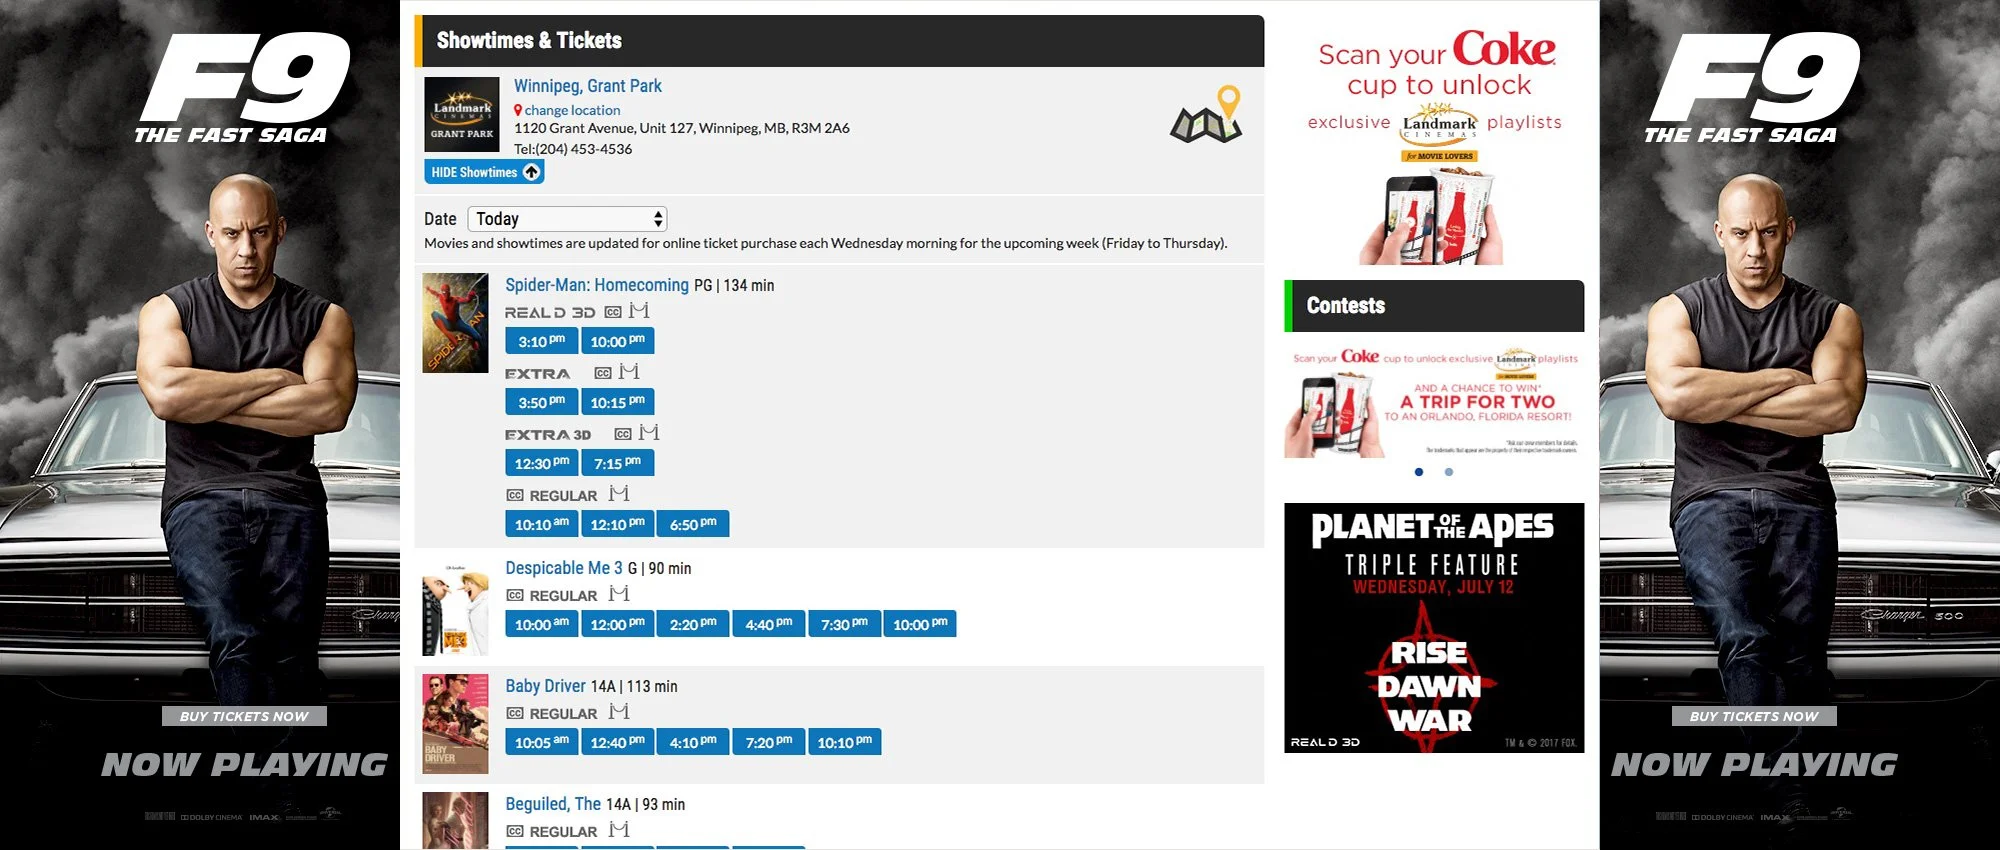Click the Despicable Me 3 poster thumbnail
Screen dimensions: 2000x850
tap(455, 609)
